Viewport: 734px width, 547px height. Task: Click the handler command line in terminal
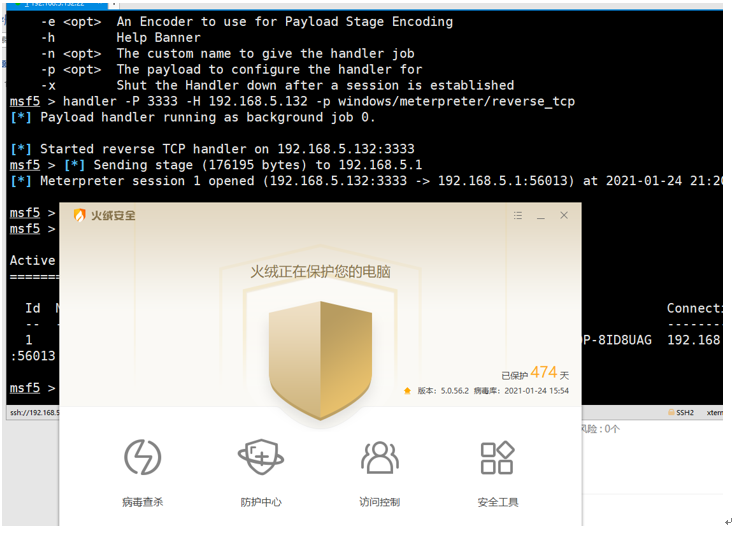(x=293, y=101)
